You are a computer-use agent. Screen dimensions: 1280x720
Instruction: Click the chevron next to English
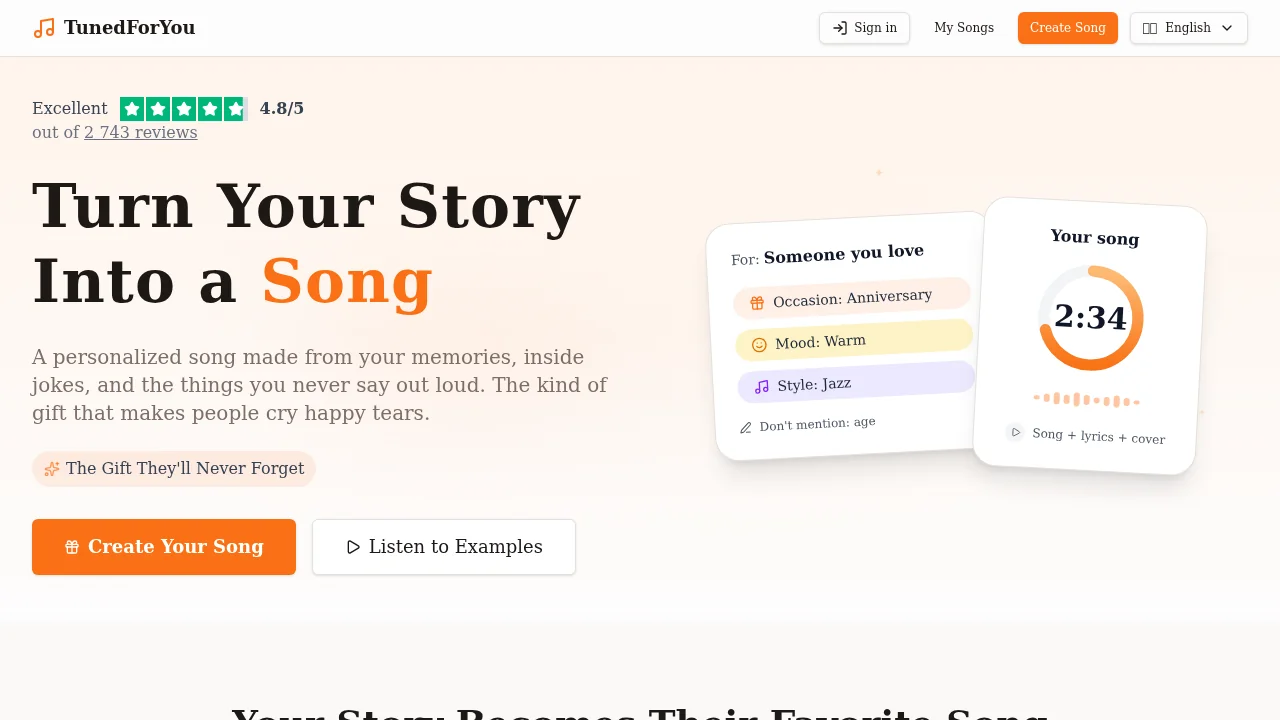(1227, 28)
